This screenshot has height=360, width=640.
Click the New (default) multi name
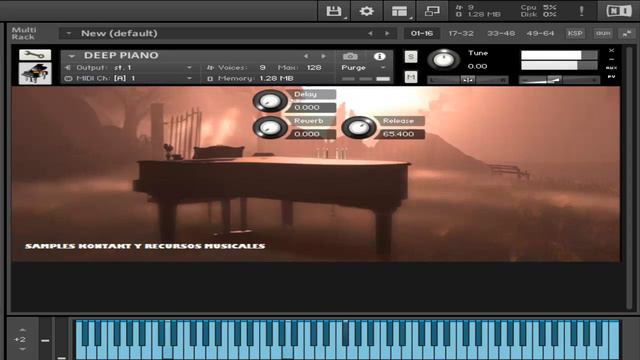[119, 33]
